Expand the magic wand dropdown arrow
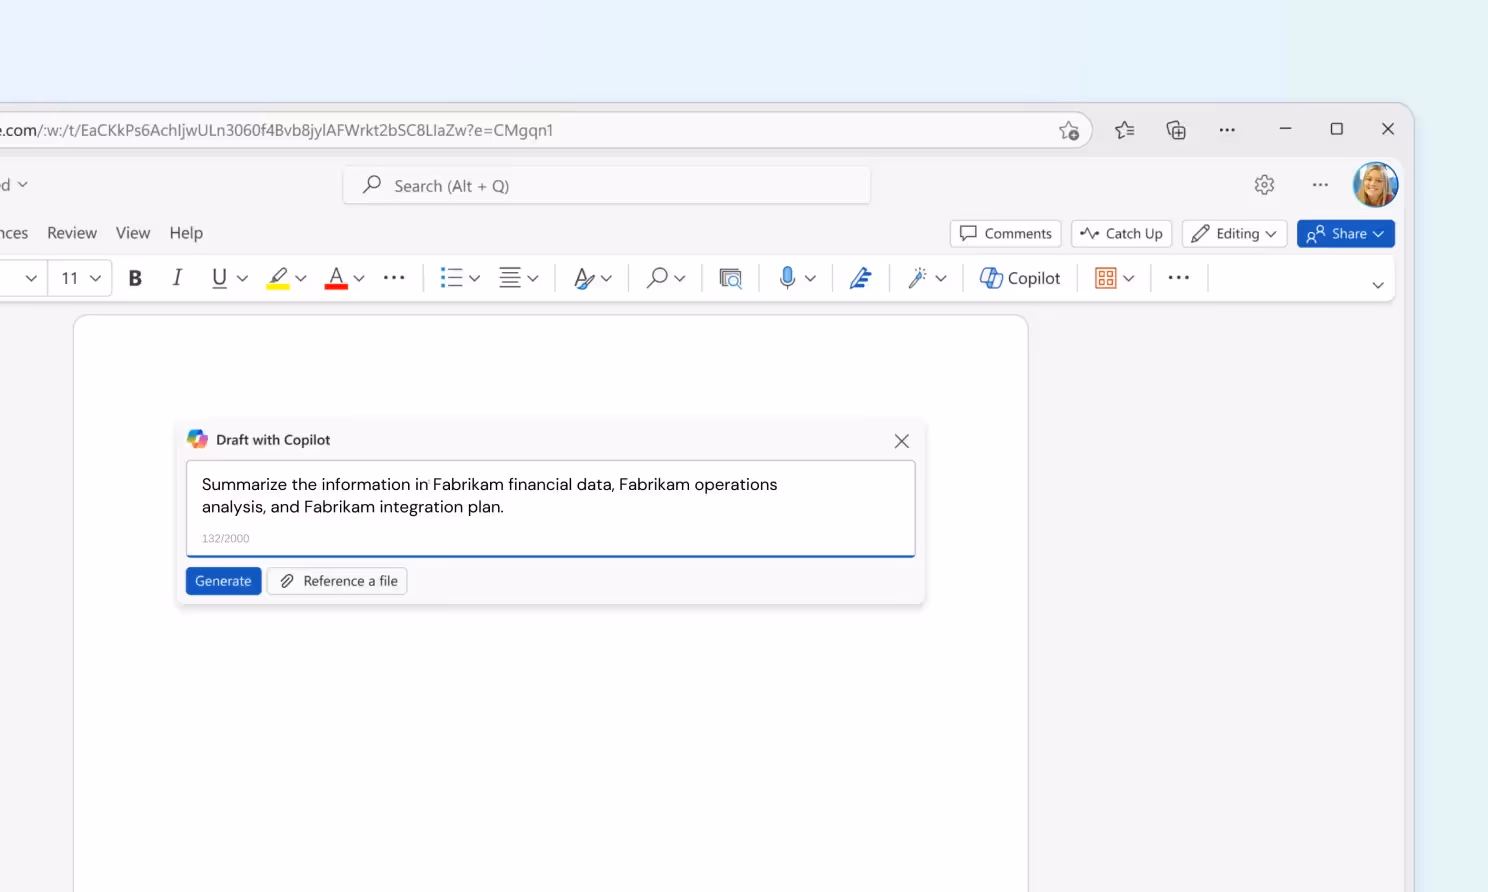 (941, 278)
